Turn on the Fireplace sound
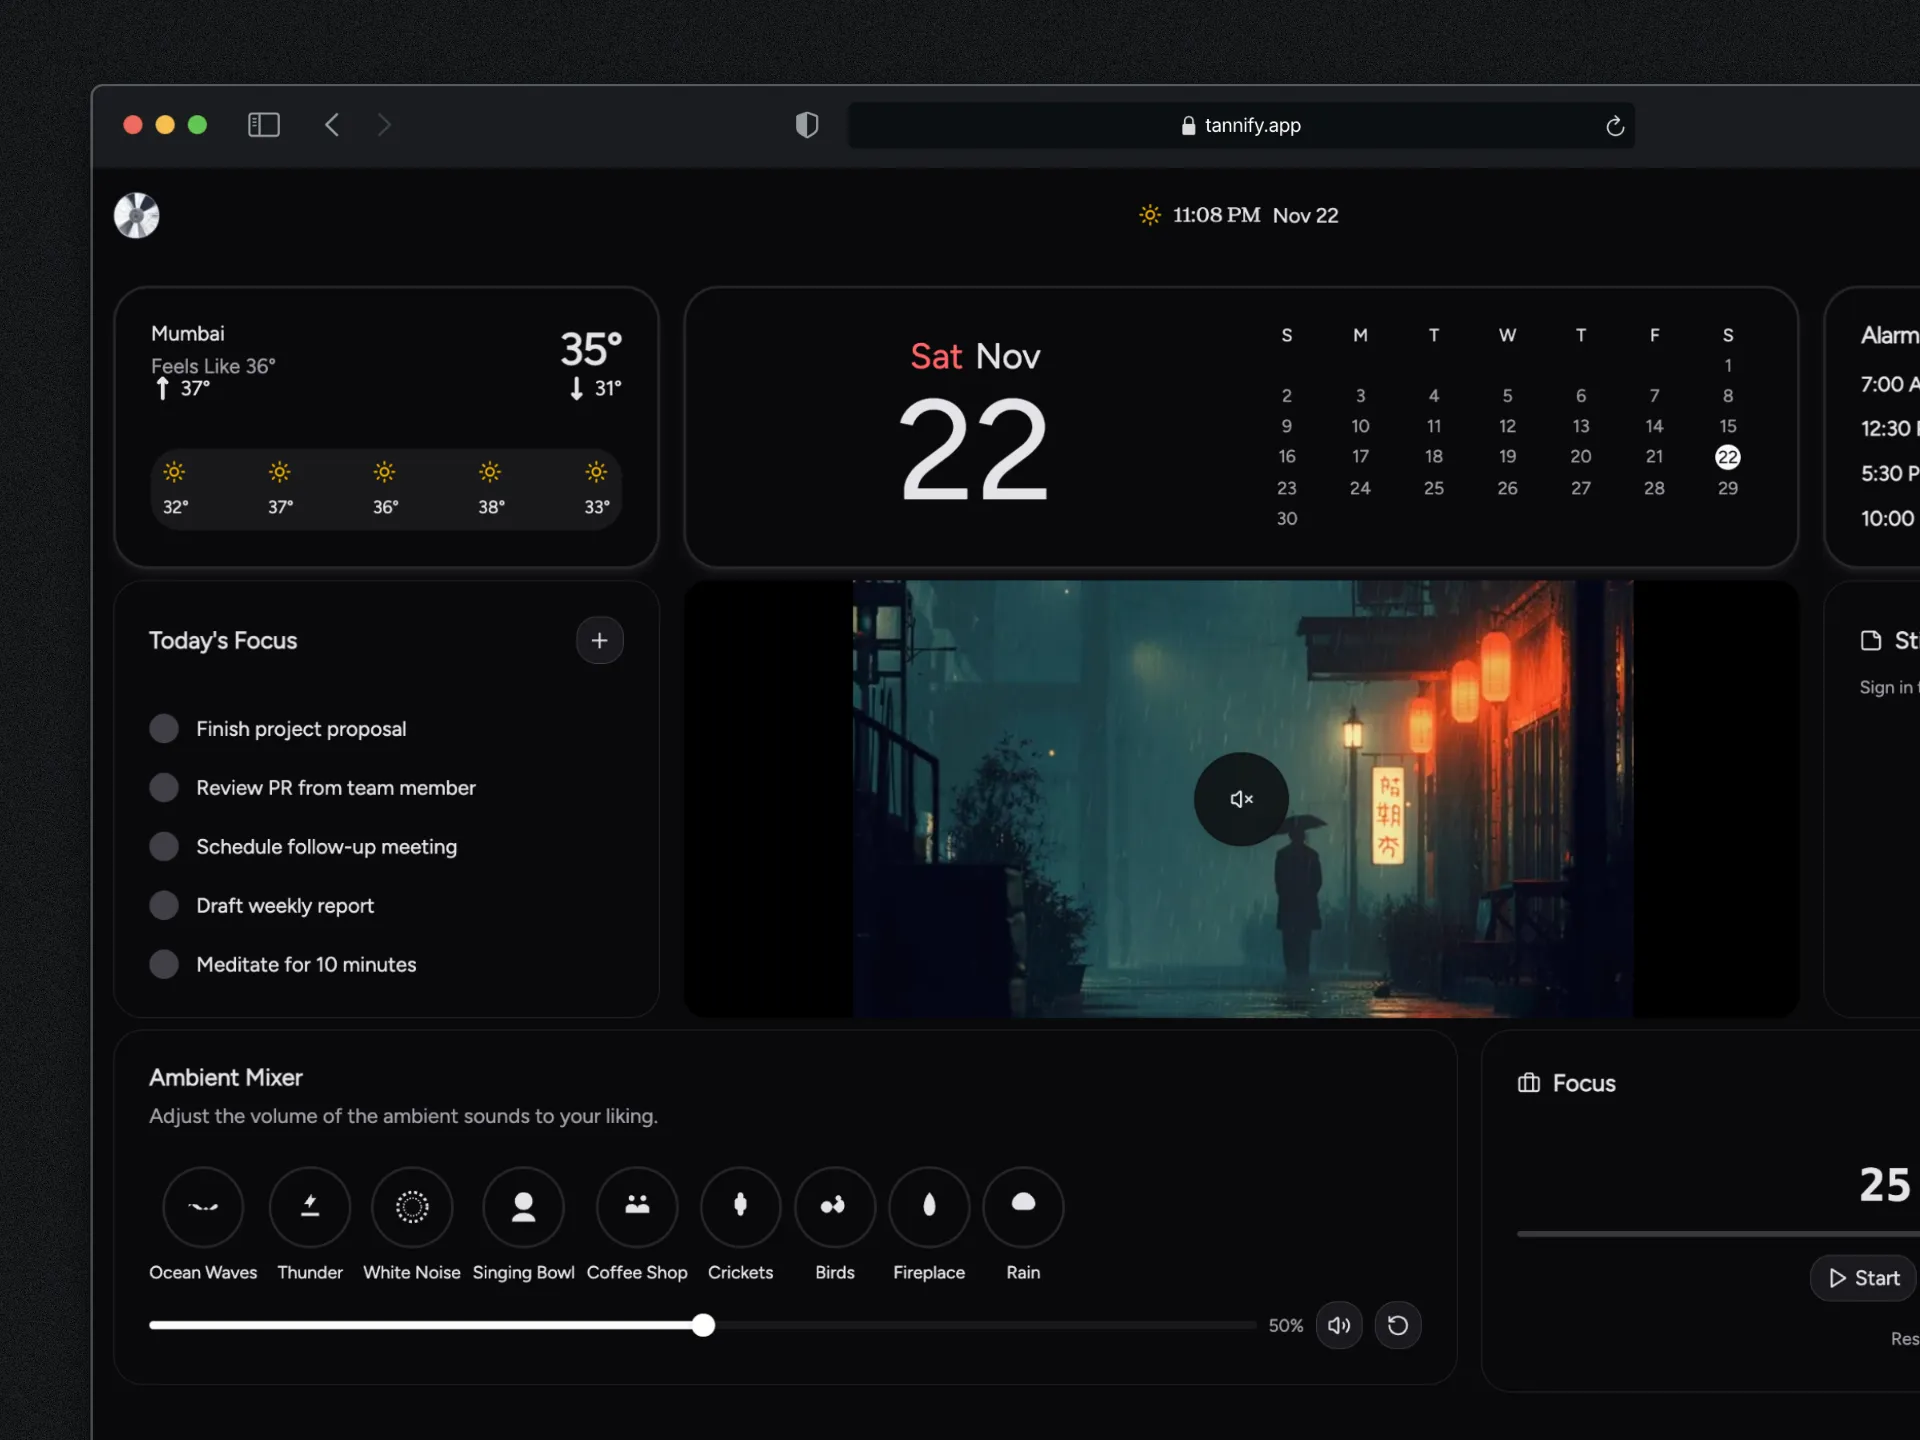1920x1440 pixels. pos(929,1207)
